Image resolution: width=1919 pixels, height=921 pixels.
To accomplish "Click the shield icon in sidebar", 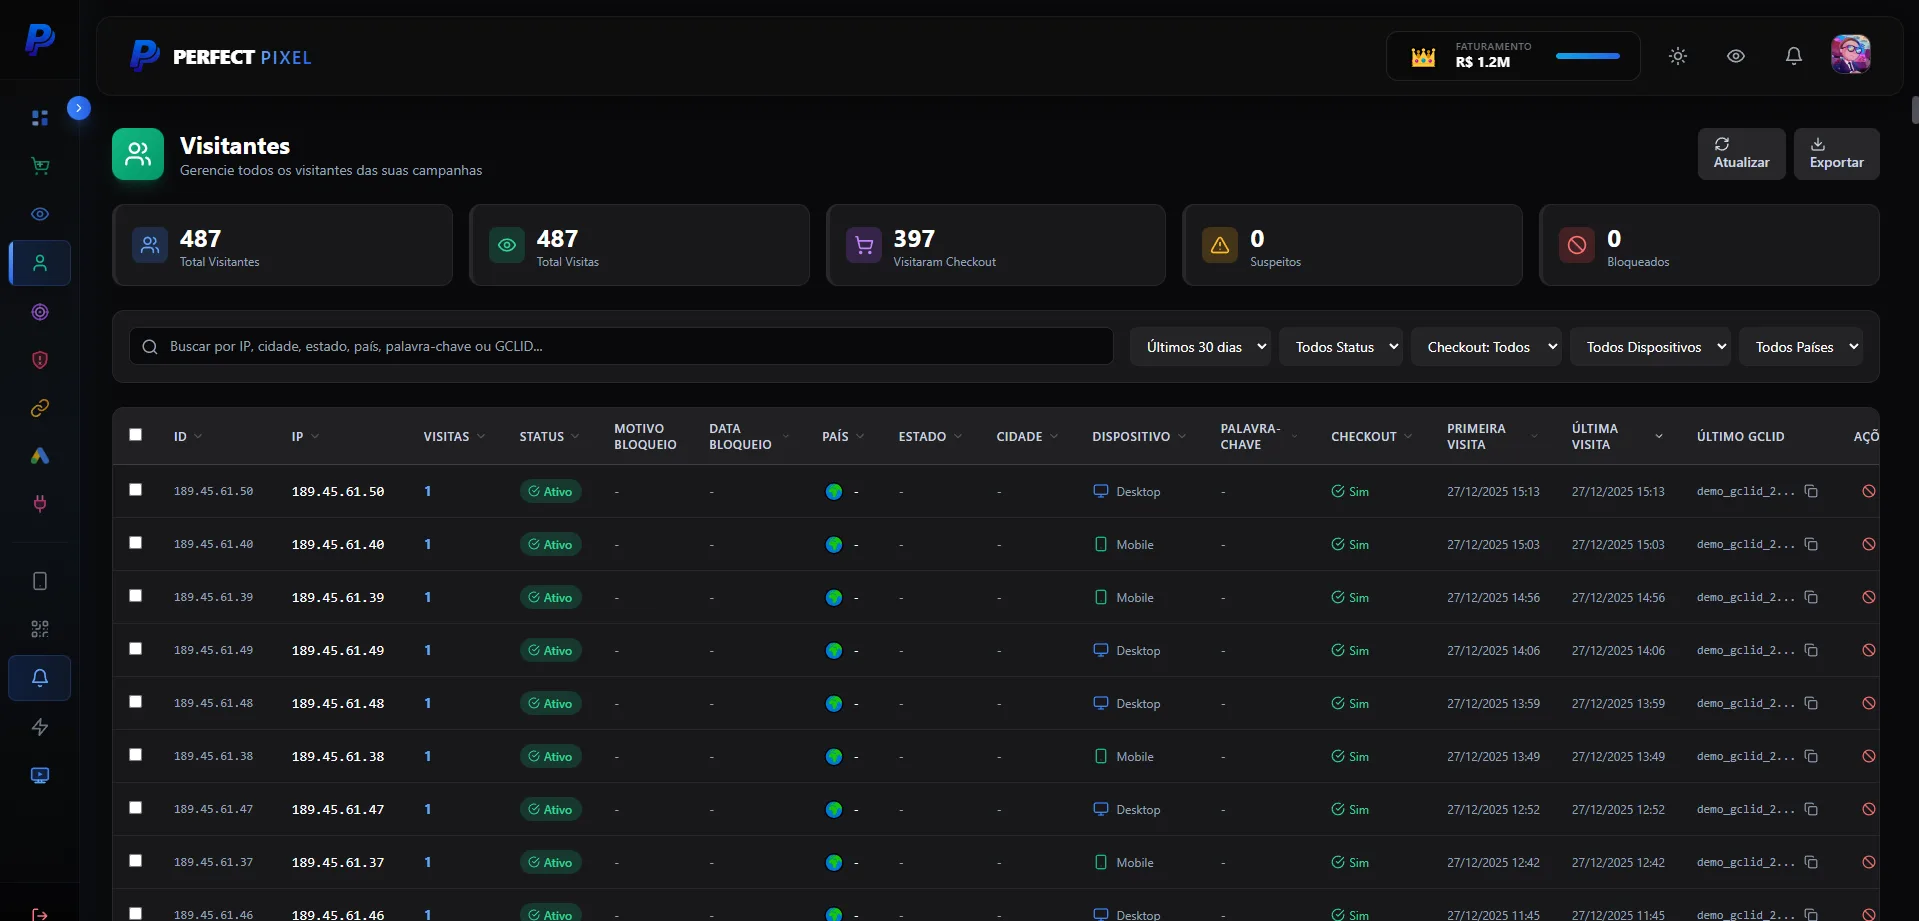I will coord(40,360).
